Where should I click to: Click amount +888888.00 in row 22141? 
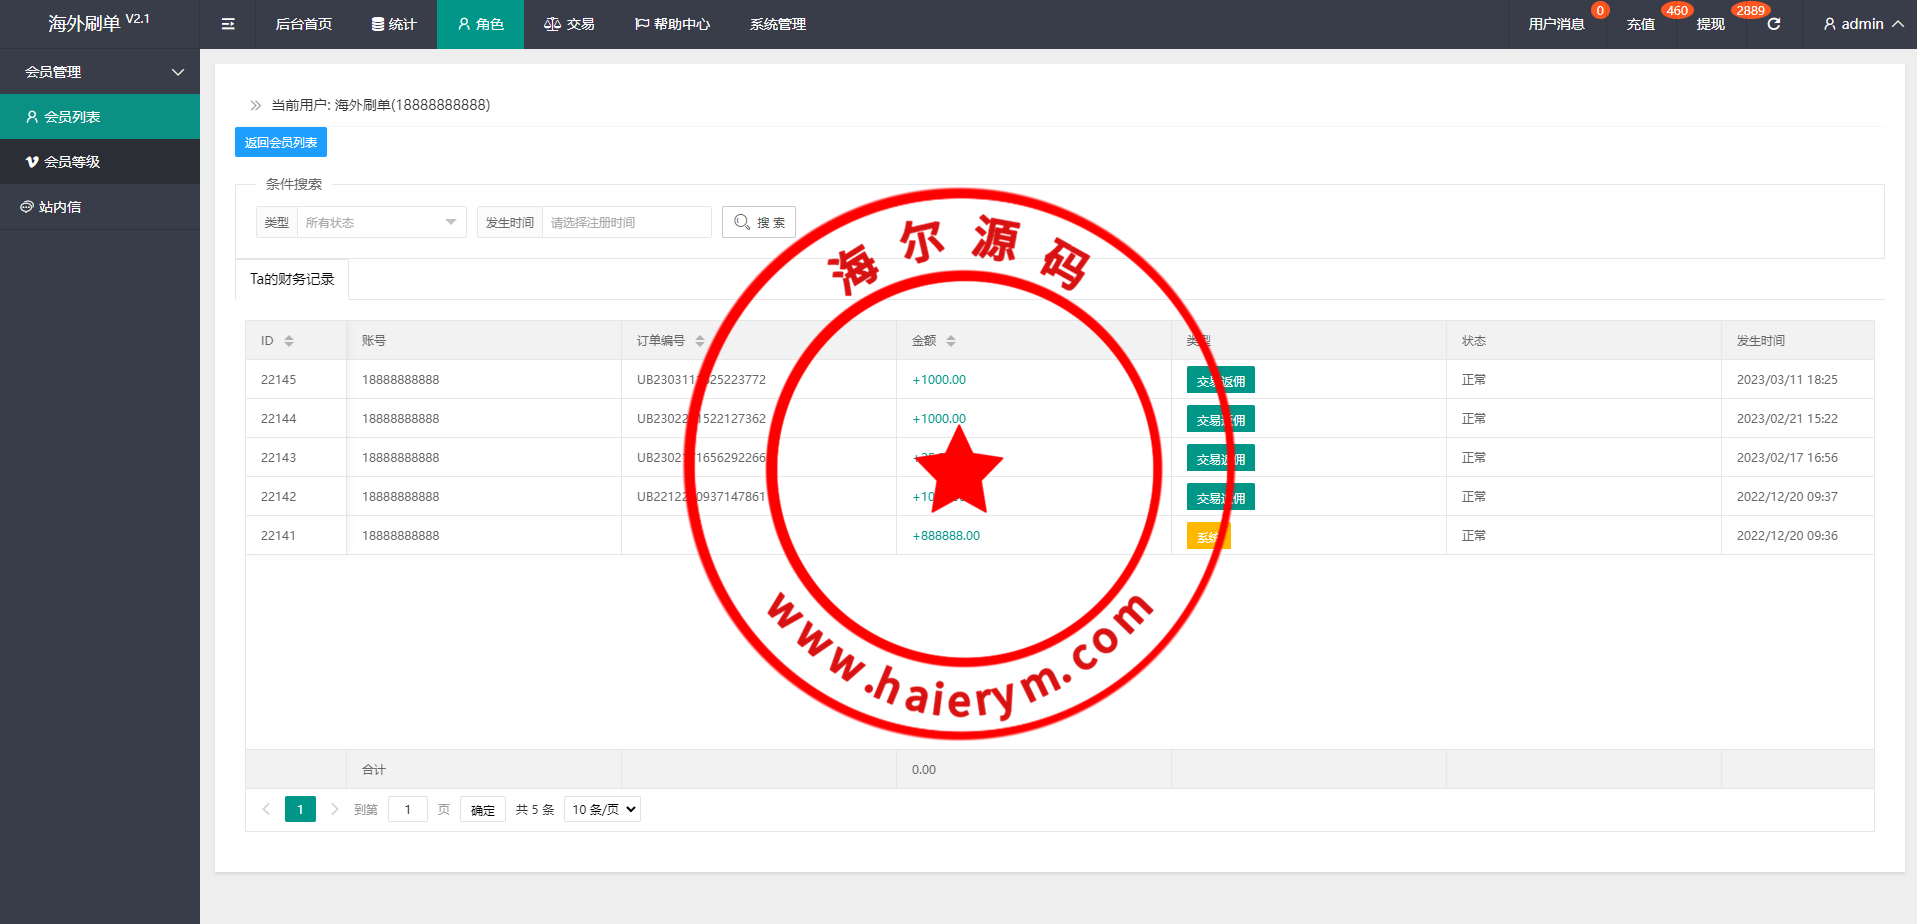coord(946,536)
